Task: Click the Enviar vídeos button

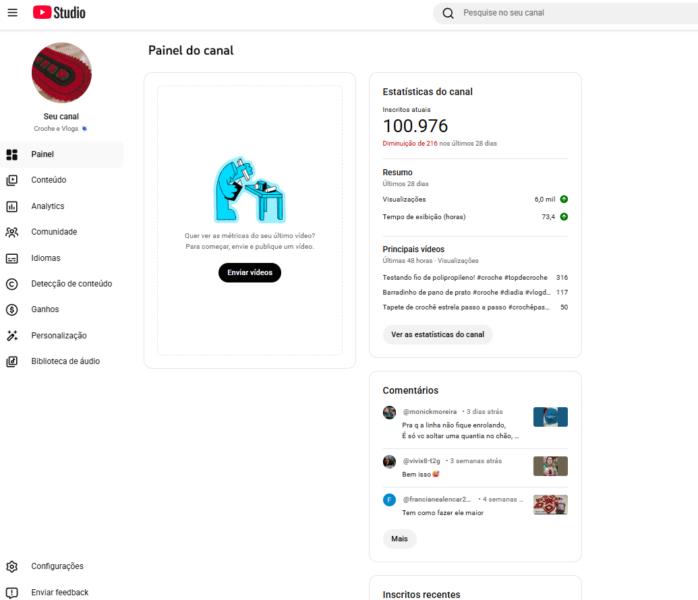Action: pyautogui.click(x=250, y=272)
